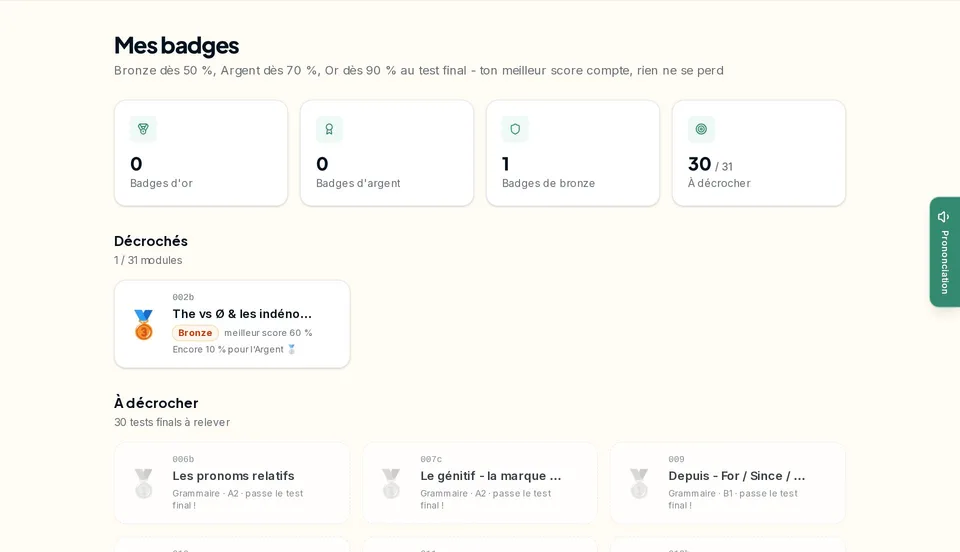This screenshot has height=552, width=960.
Task: Click the 30 / 31 À décrocher stat card
Action: [x=759, y=153]
